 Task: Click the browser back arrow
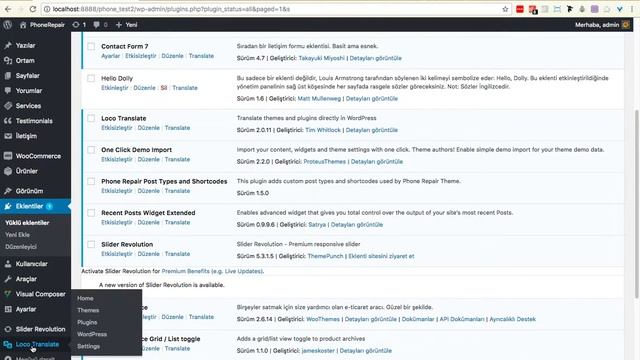tap(8, 9)
